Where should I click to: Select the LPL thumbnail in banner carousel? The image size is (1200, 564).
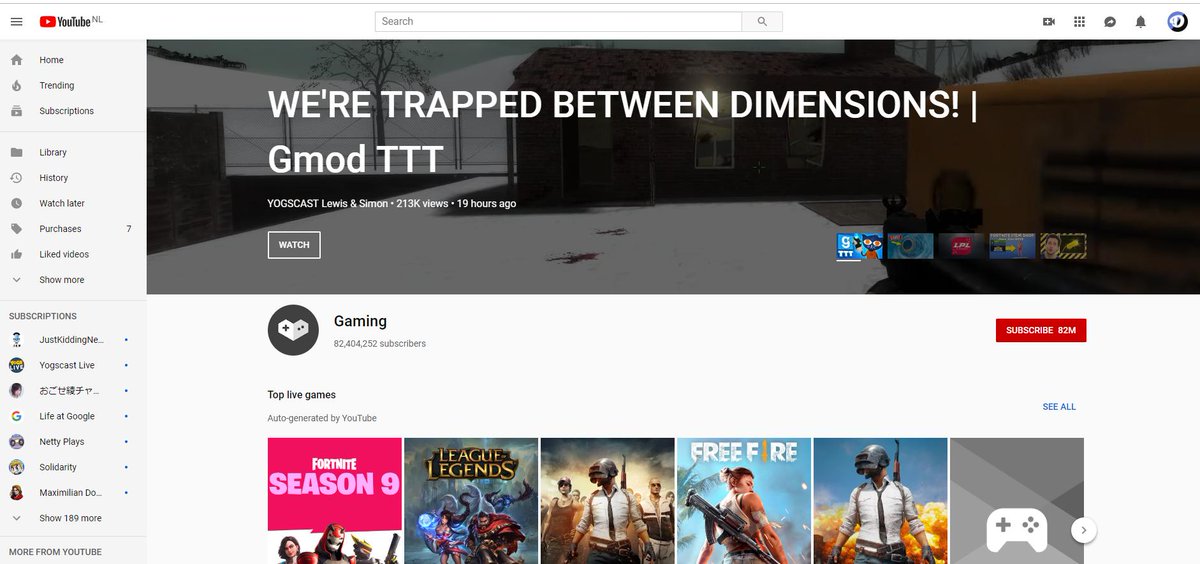[961, 246]
